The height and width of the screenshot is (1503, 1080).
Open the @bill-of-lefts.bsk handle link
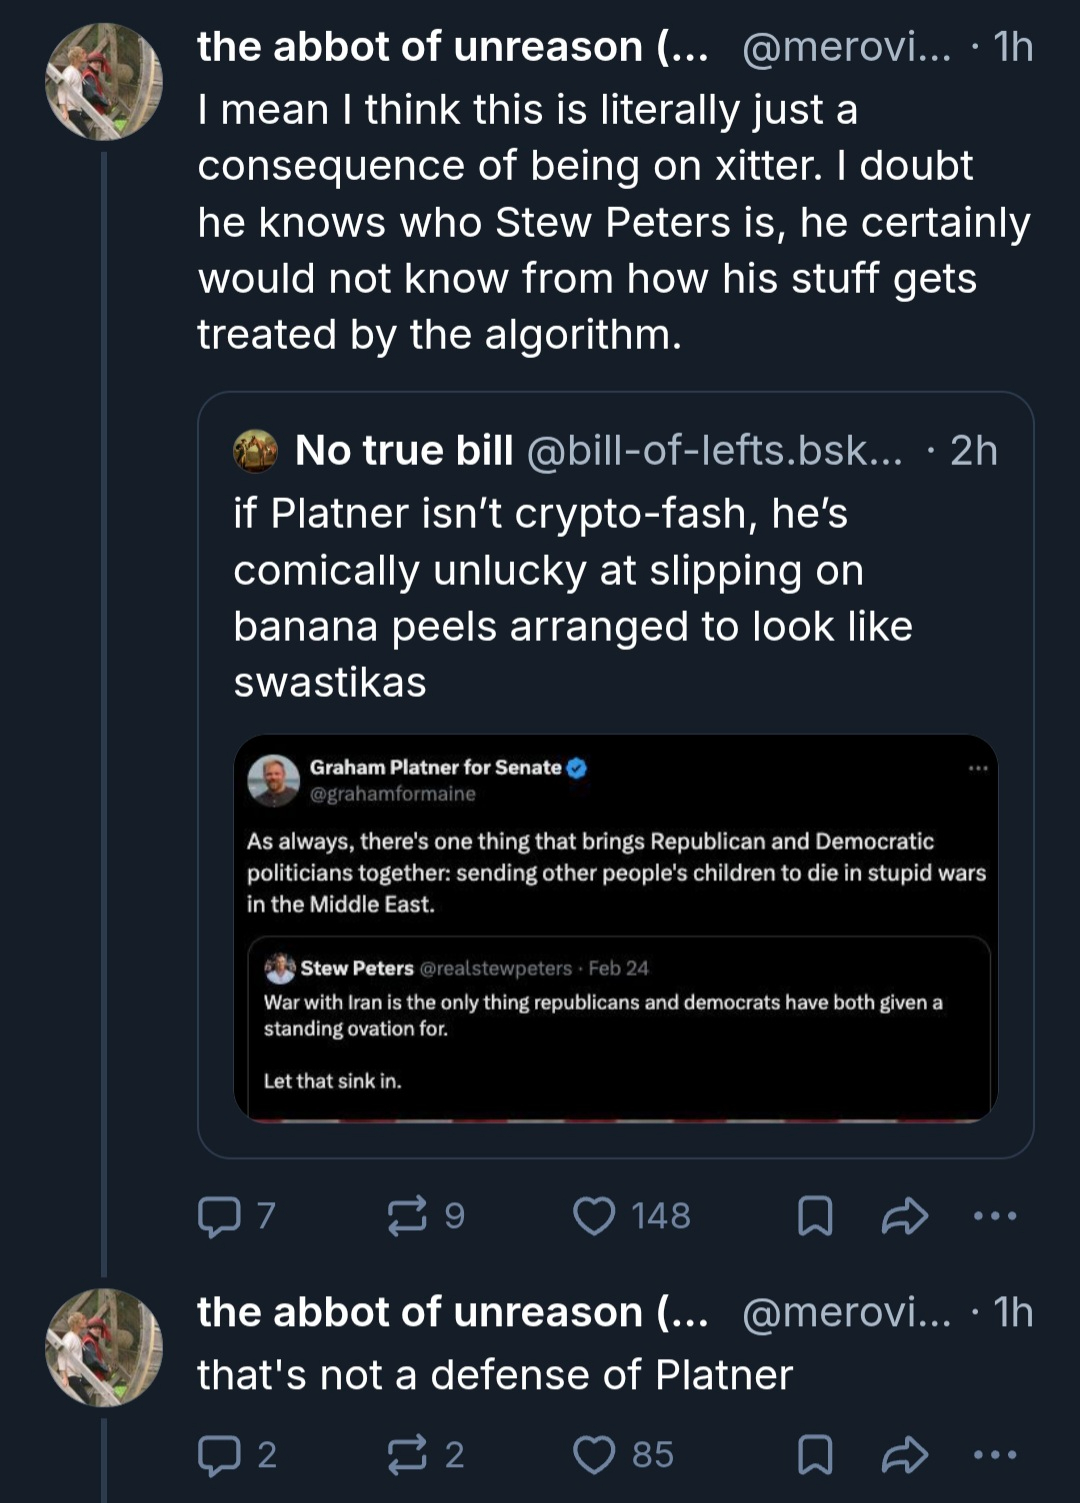point(714,451)
